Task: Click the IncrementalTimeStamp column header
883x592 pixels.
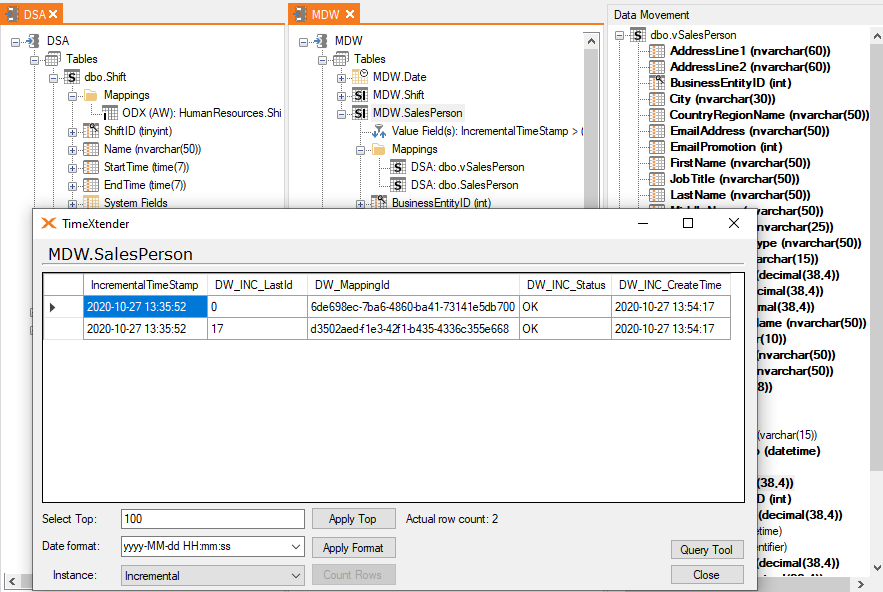Action: [x=145, y=285]
